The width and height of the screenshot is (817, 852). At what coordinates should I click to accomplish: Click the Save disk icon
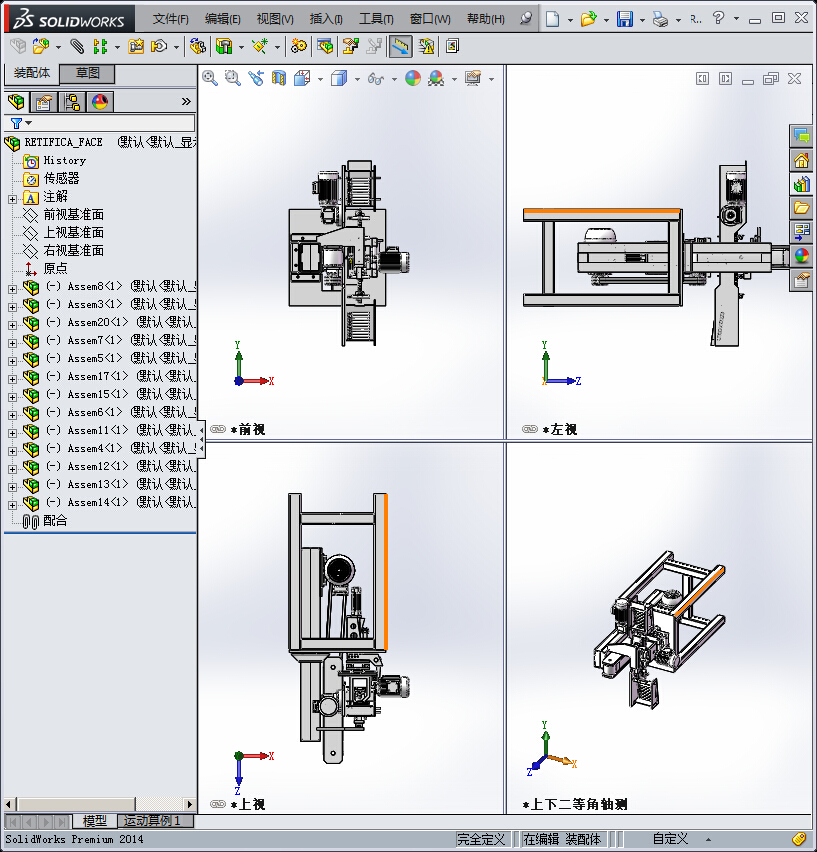pos(625,19)
